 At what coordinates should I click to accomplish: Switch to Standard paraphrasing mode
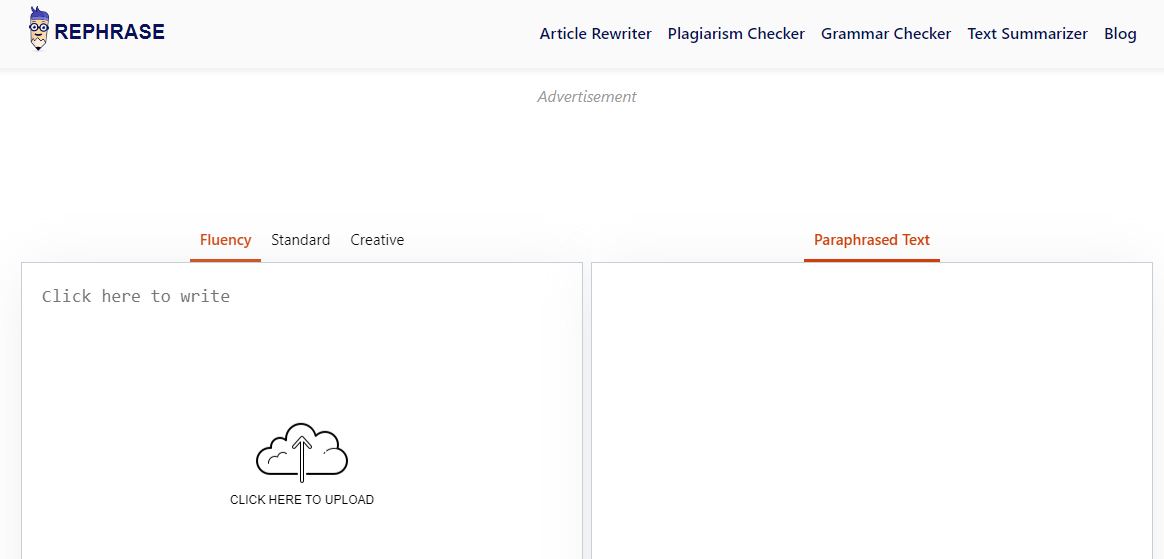tap(300, 240)
